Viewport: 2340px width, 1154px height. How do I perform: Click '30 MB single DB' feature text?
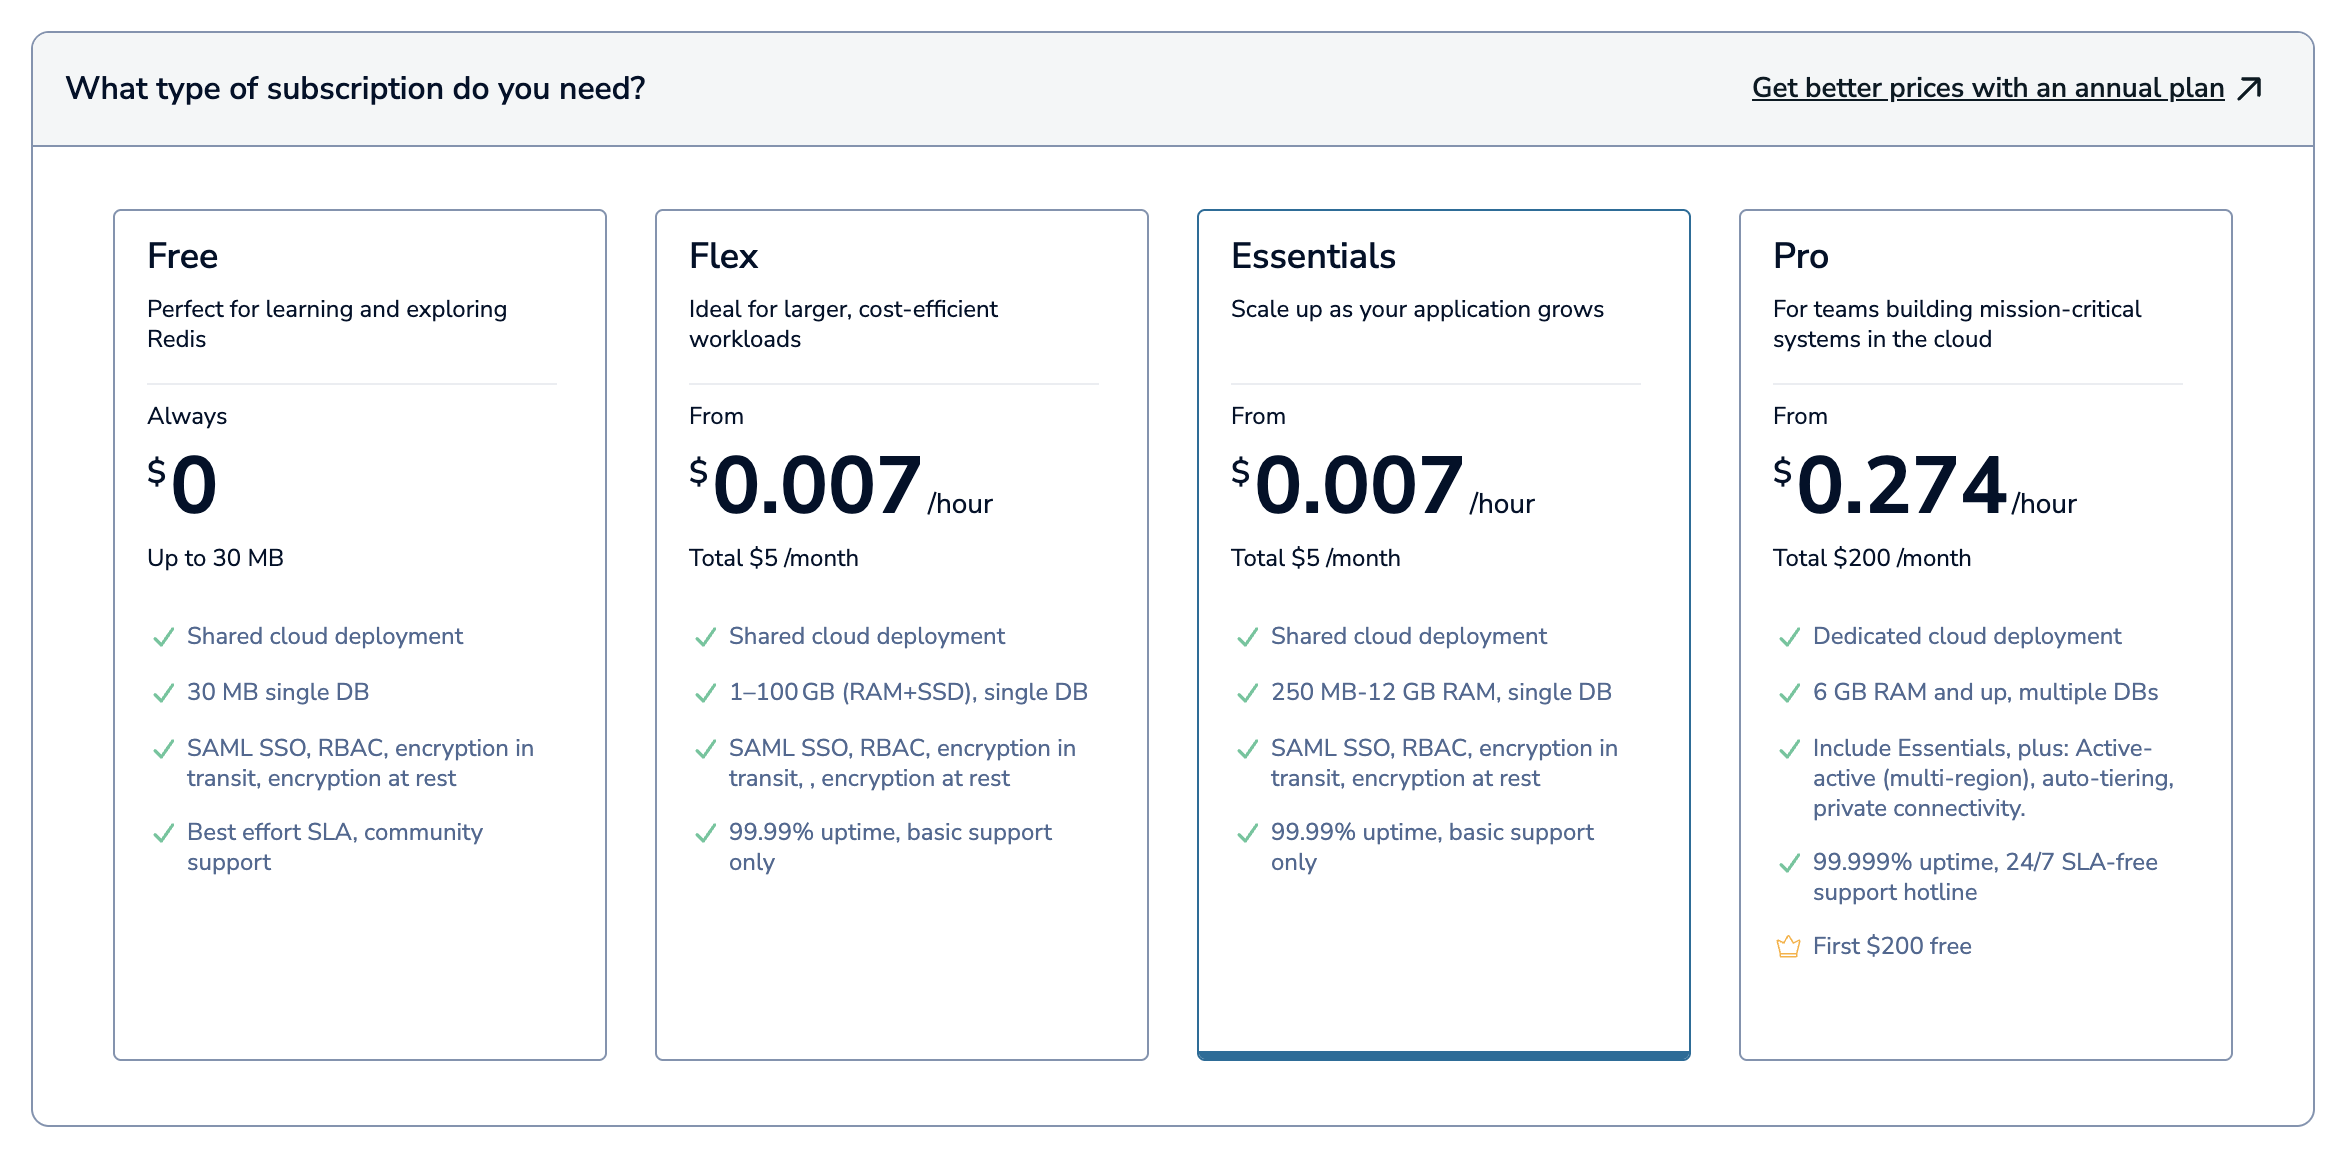(x=278, y=692)
